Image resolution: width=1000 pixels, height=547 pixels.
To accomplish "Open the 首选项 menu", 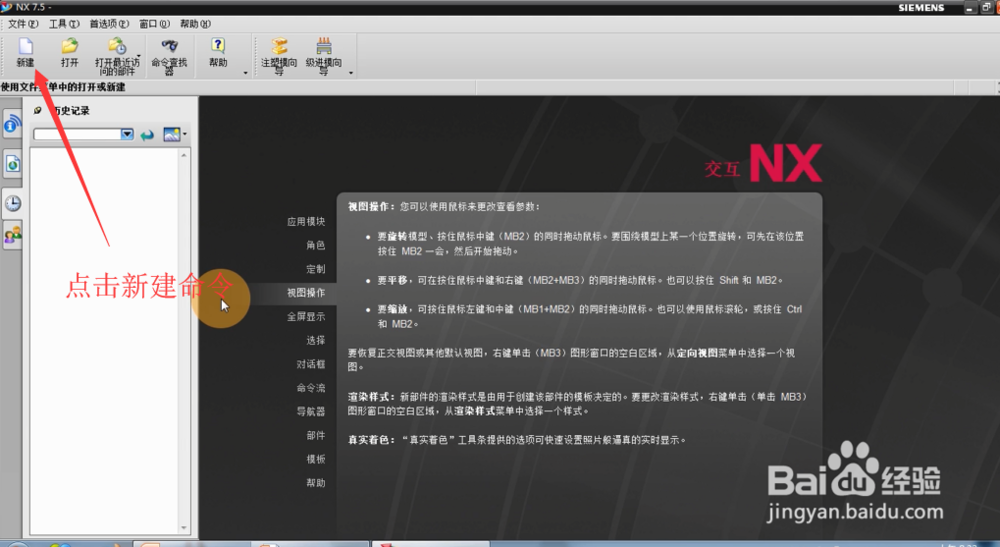I will pyautogui.click(x=109, y=24).
